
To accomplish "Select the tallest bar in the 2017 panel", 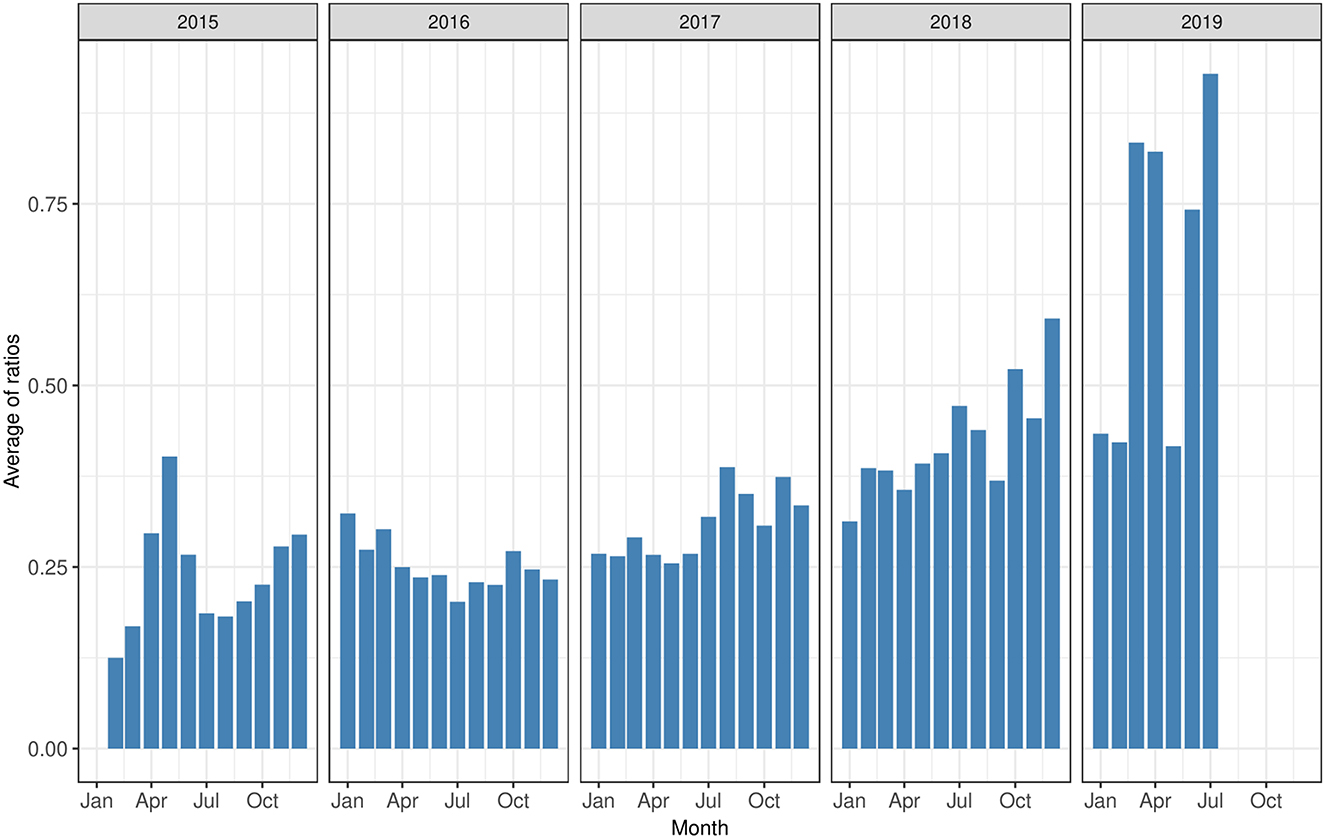I will pos(727,608).
